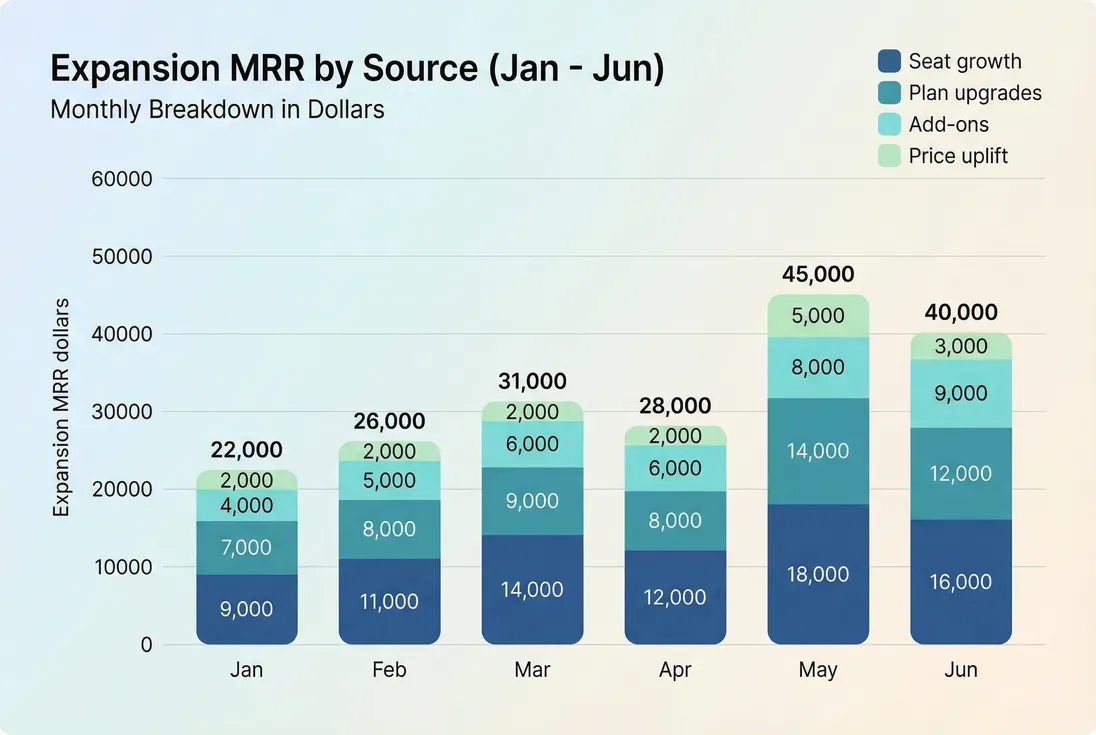1096x735 pixels.
Task: Select the Price uplift legend icon
Action: 888,156
